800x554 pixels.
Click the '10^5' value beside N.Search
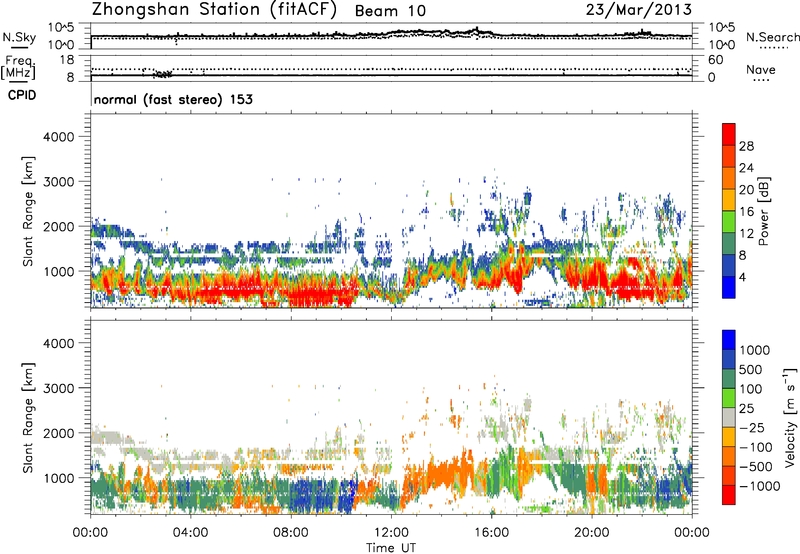point(722,27)
